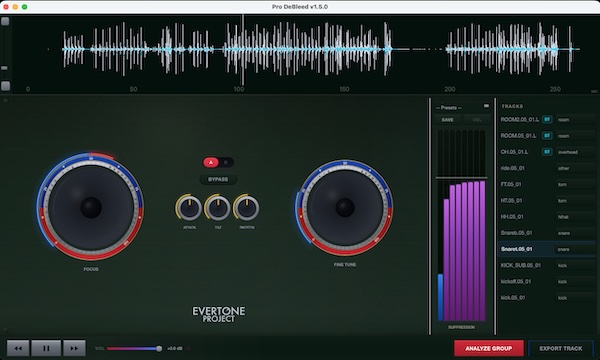Screen dimensions: 600x360
Task: Select the kickoff.05_01 track
Action: pyautogui.click(x=516, y=282)
